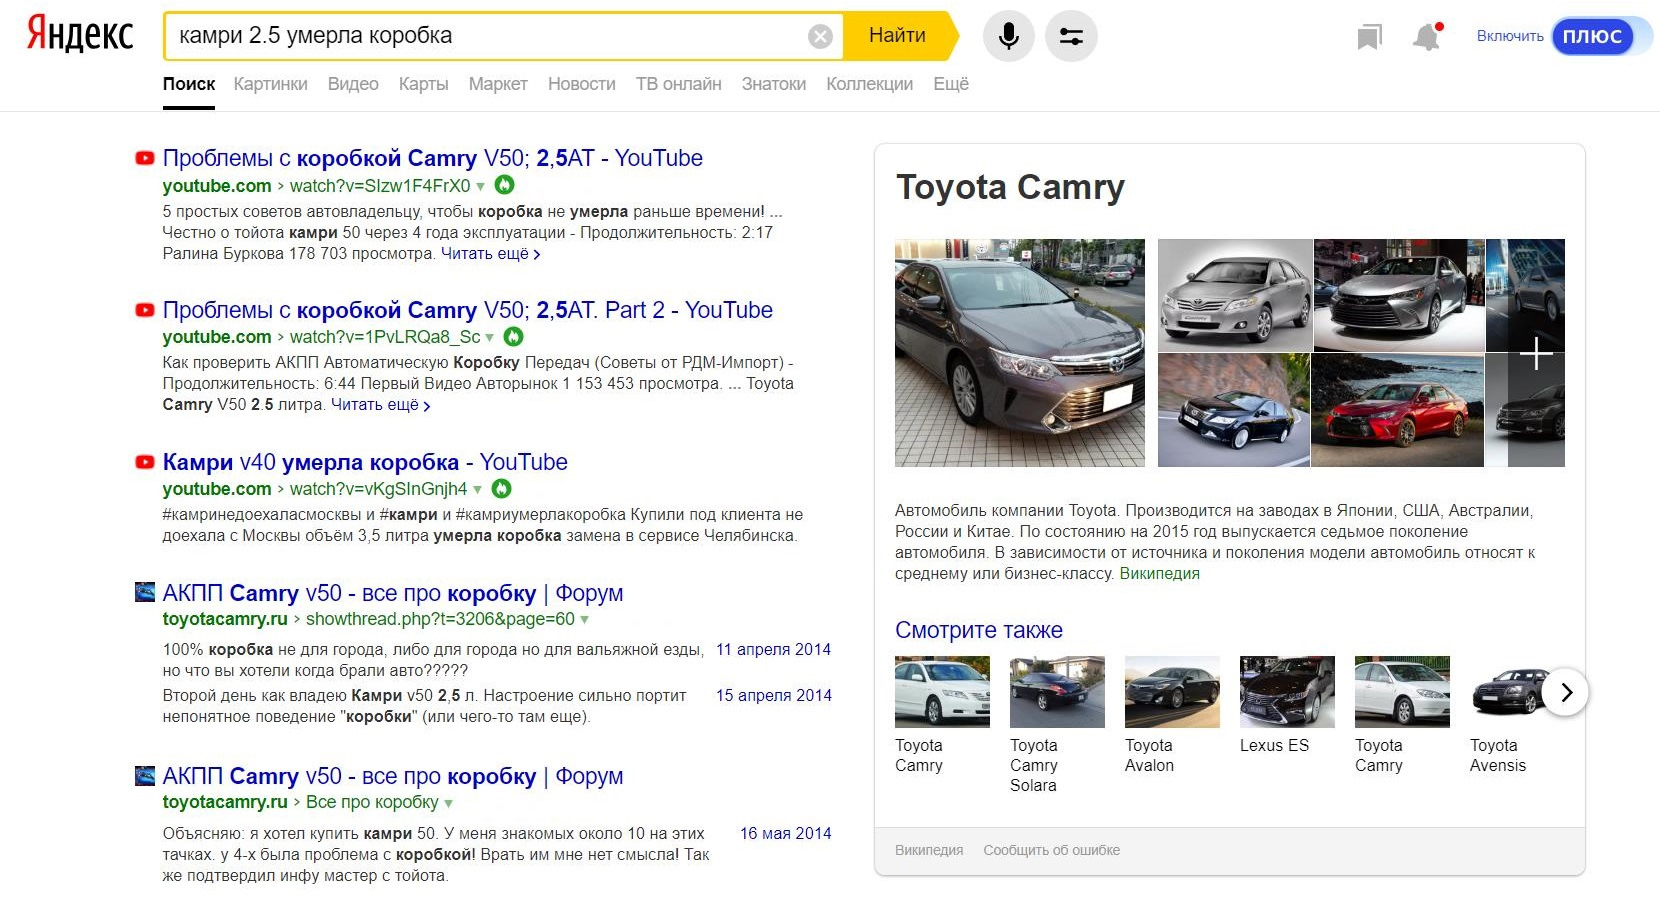1660x898 pixels.
Task: Switch to the ТВ онлайн tab
Action: (x=678, y=84)
